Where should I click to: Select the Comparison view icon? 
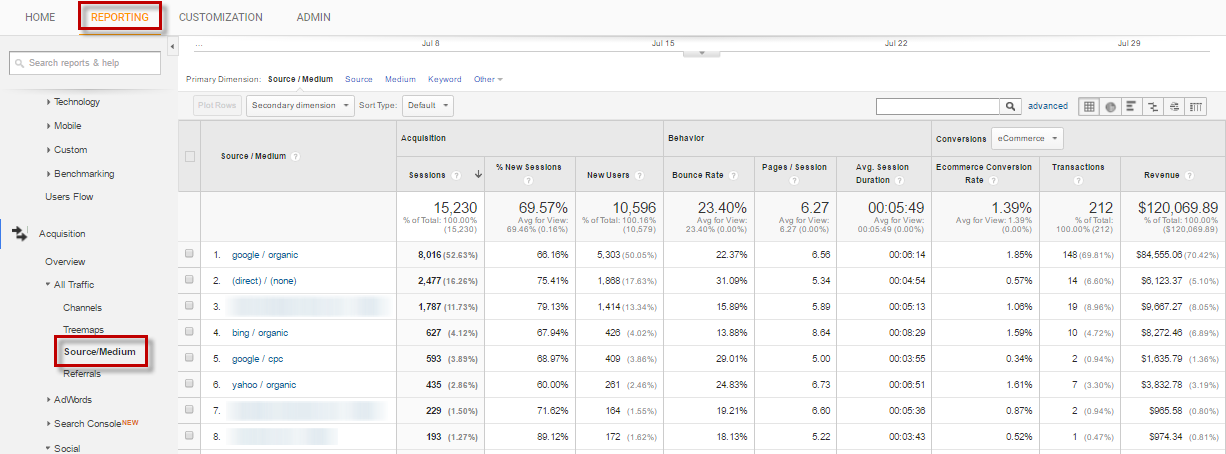coord(1153,106)
